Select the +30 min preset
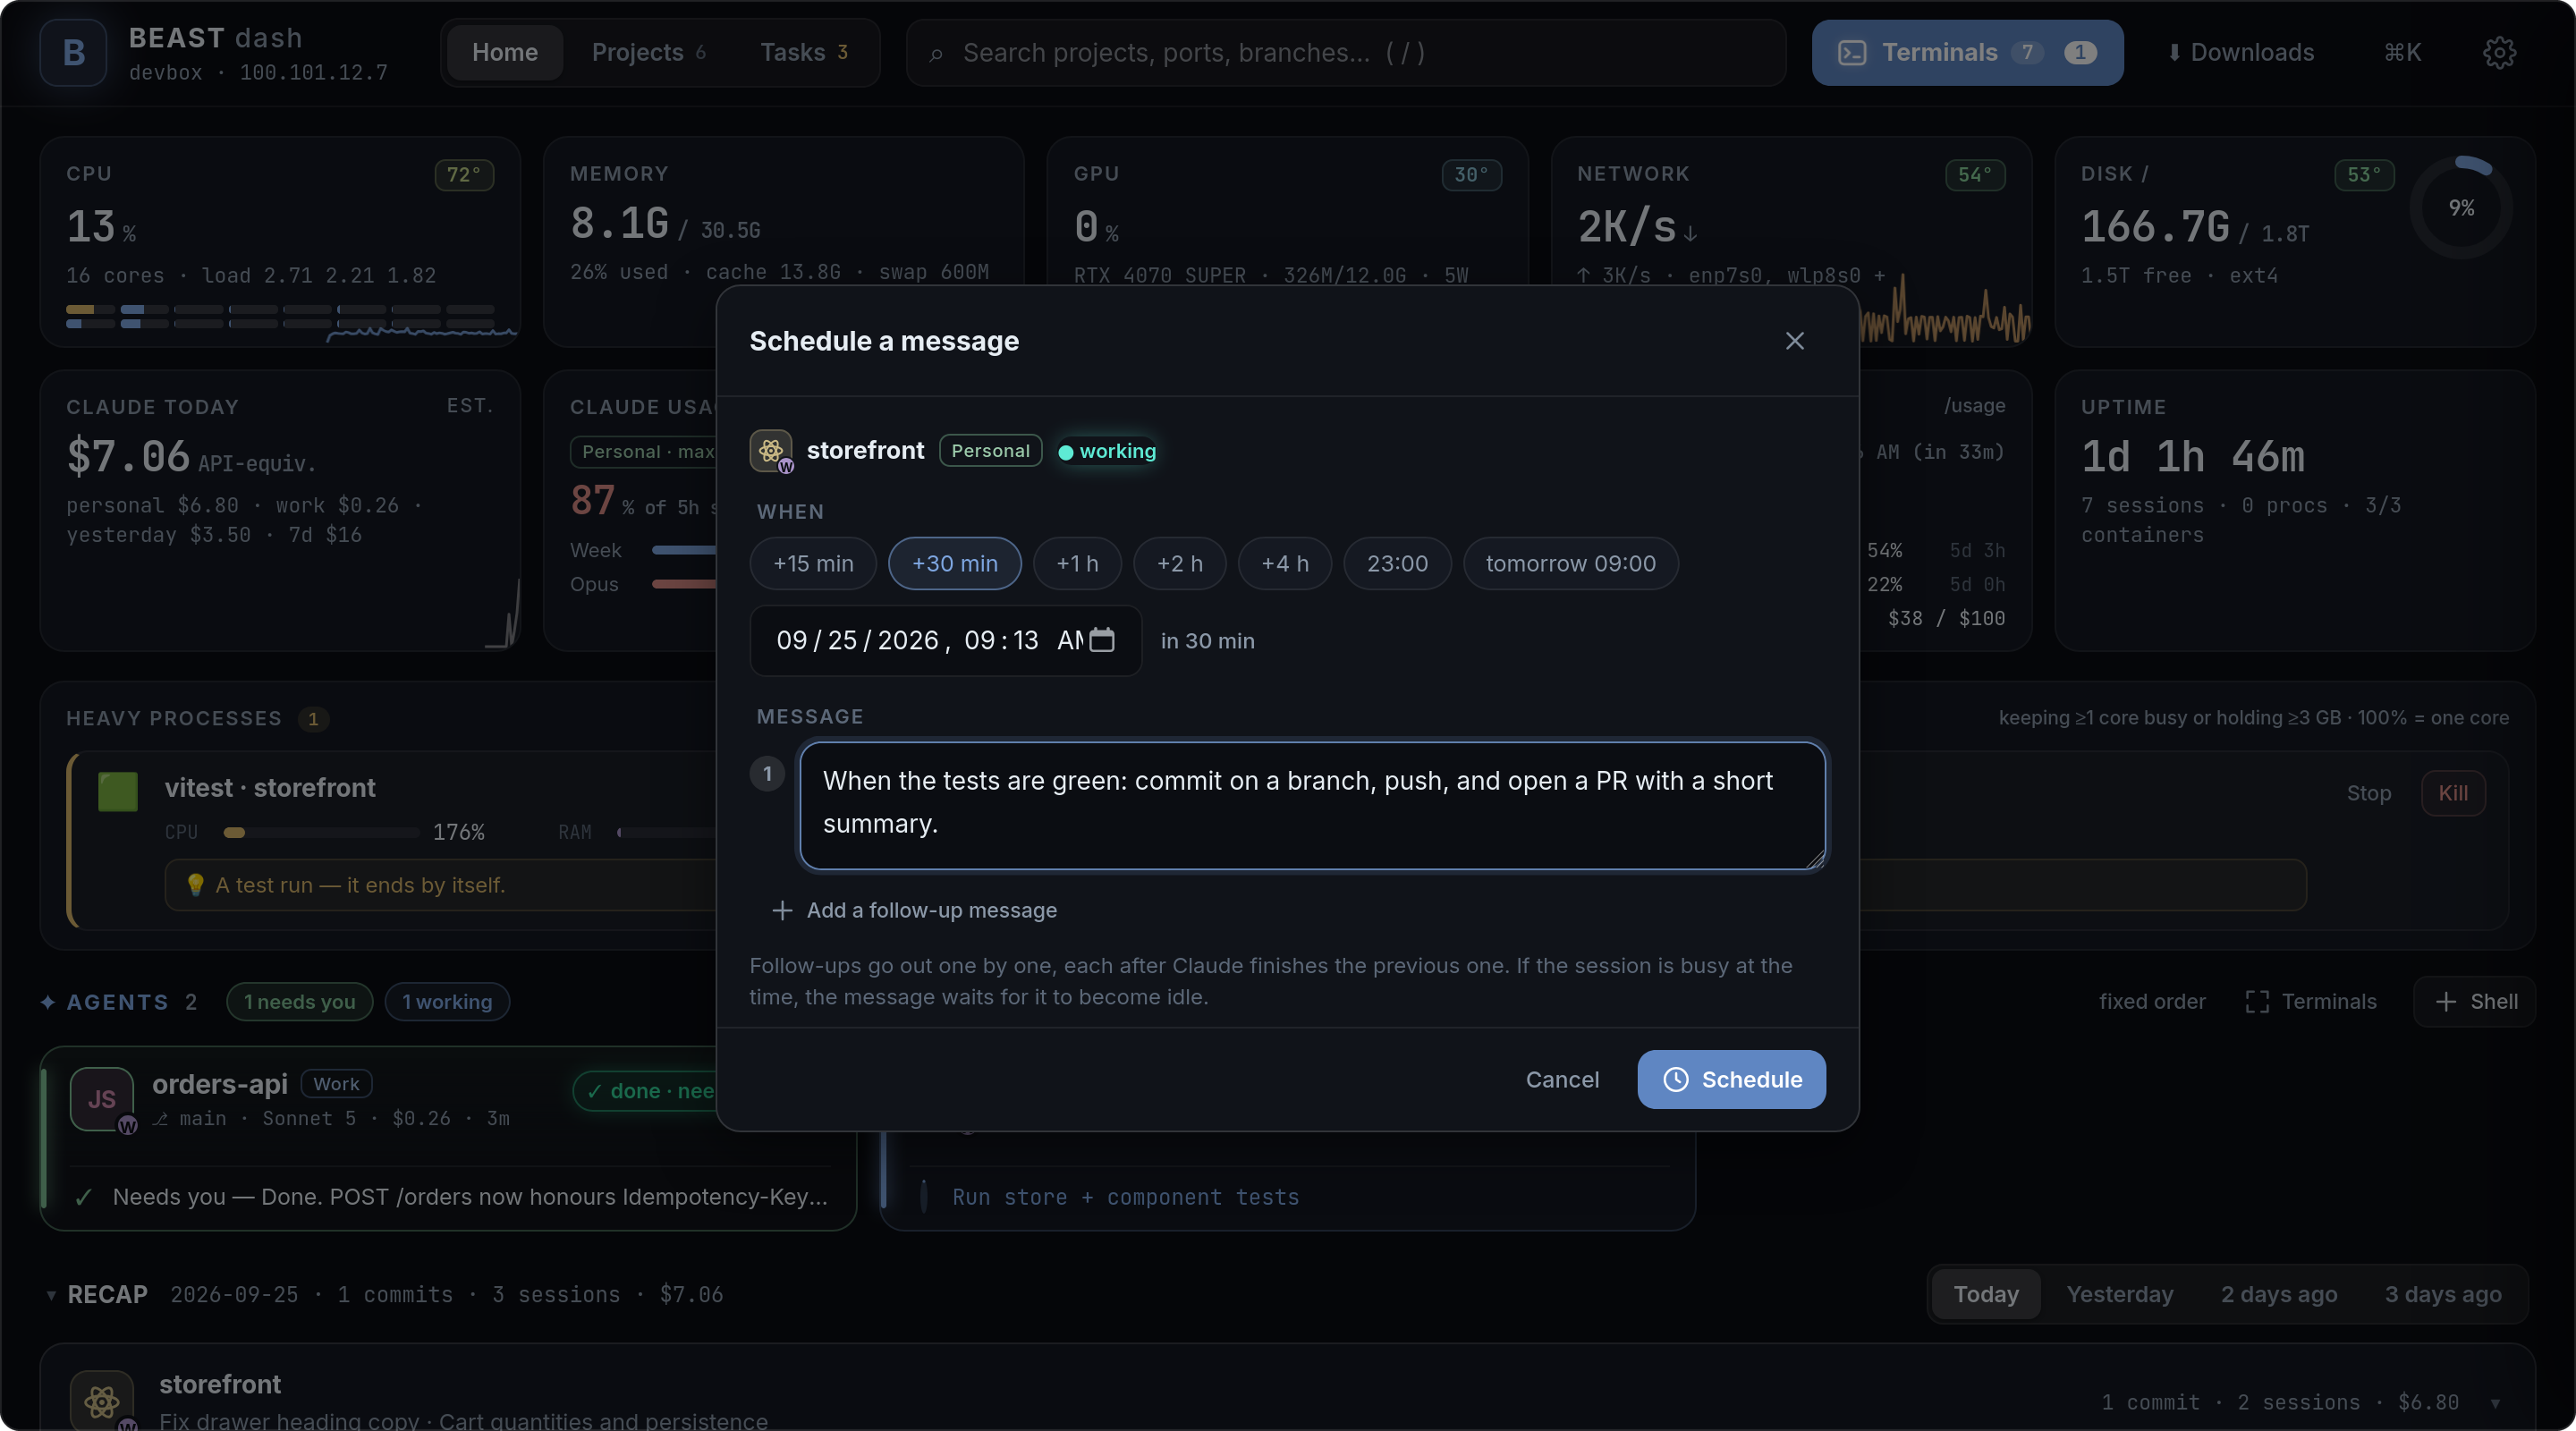2576x1431 pixels. pos(954,563)
